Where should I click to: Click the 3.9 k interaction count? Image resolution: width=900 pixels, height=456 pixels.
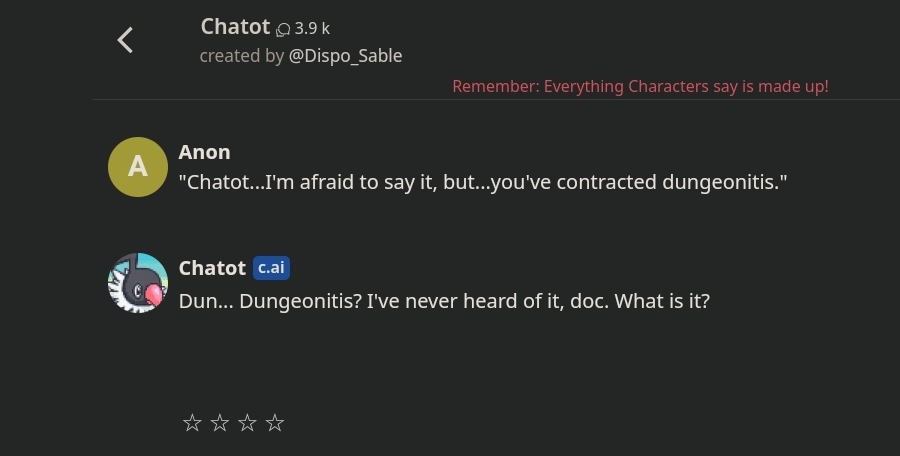click(312, 29)
